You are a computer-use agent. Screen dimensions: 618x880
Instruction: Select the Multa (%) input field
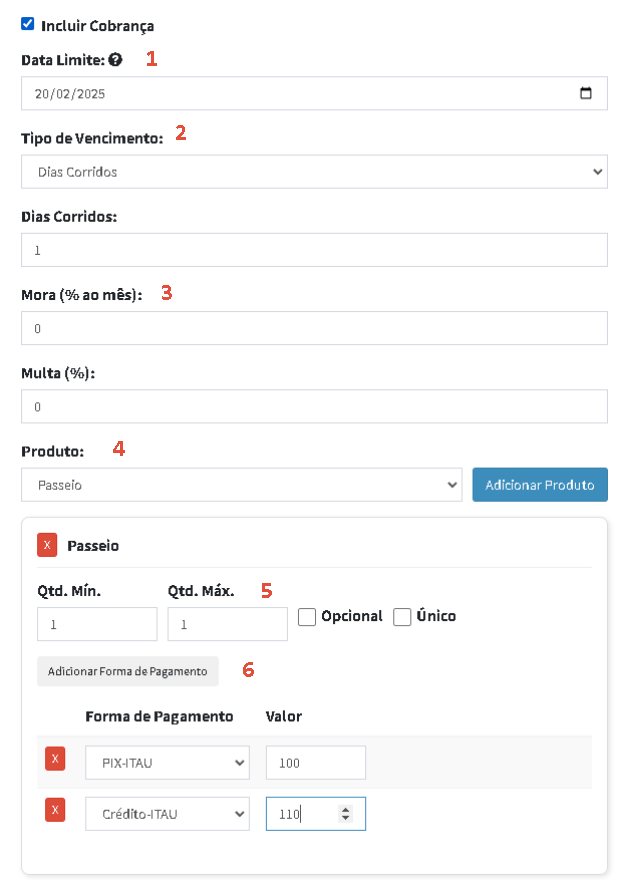click(314, 406)
